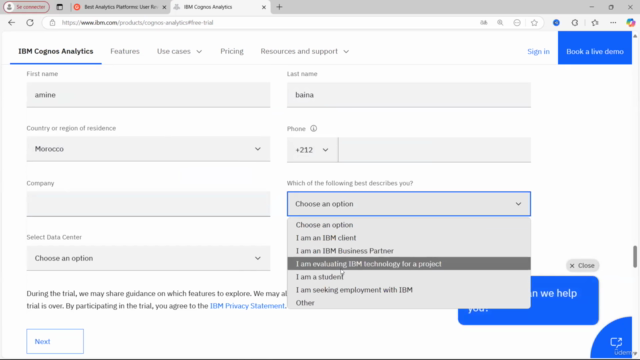Open the Country or region dropdown
The width and height of the screenshot is (640, 360).
coord(148,149)
